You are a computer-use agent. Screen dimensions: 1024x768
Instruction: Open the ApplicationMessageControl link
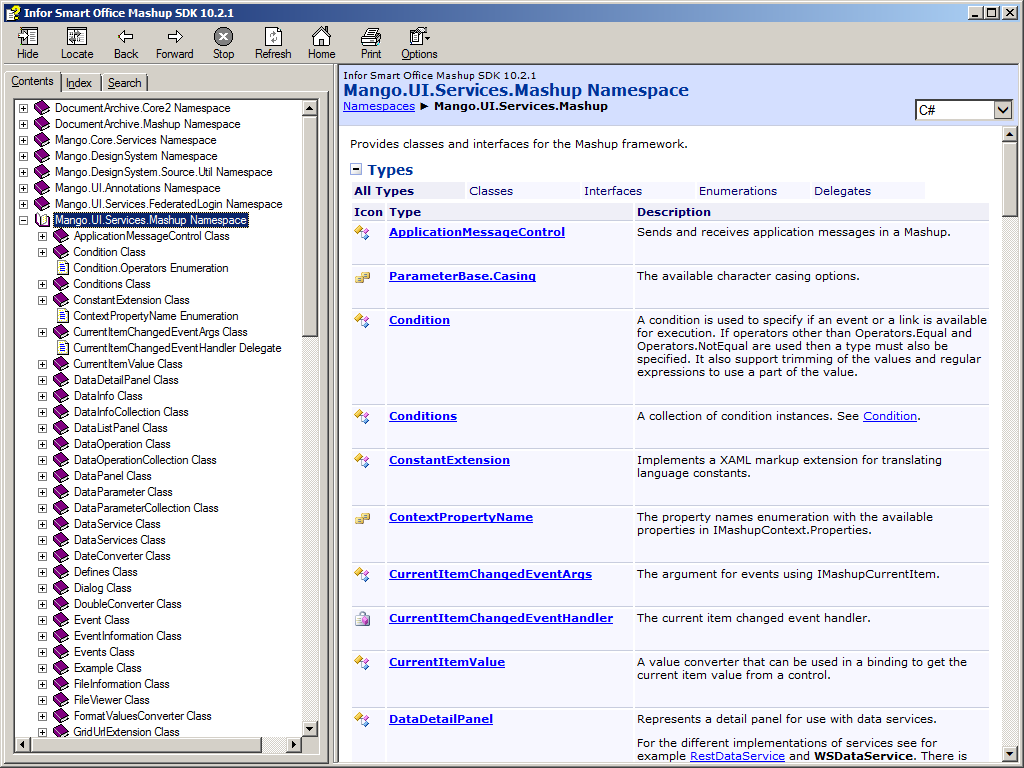[476, 232]
